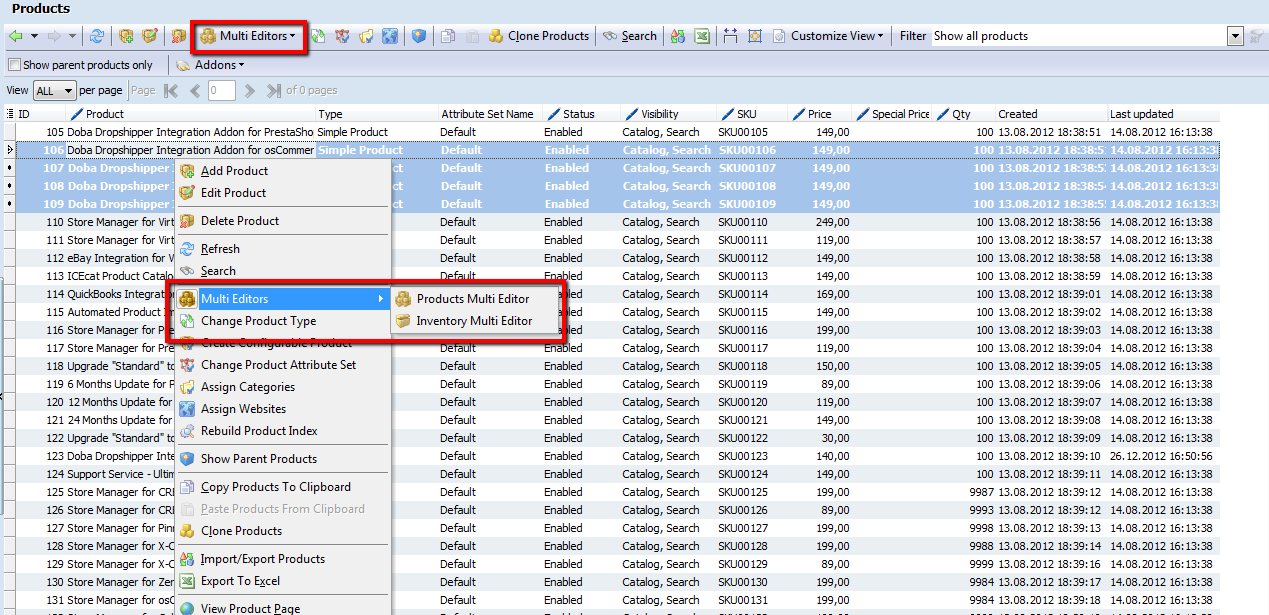Click the Export to Excel toolbar icon
The width and height of the screenshot is (1269, 615).
pos(702,36)
